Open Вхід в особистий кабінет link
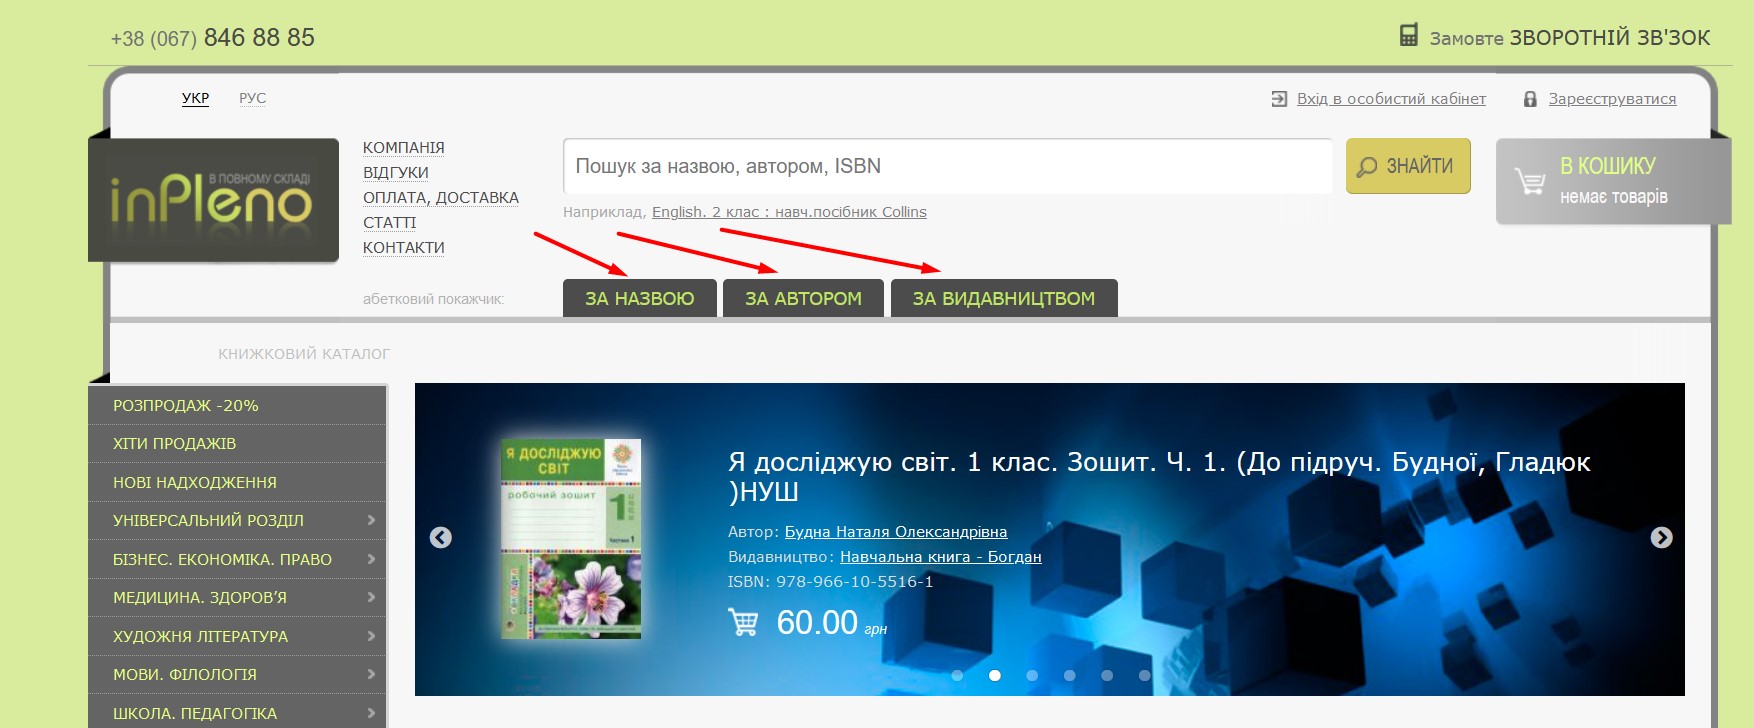Viewport: 1754px width, 728px height. click(x=1391, y=99)
